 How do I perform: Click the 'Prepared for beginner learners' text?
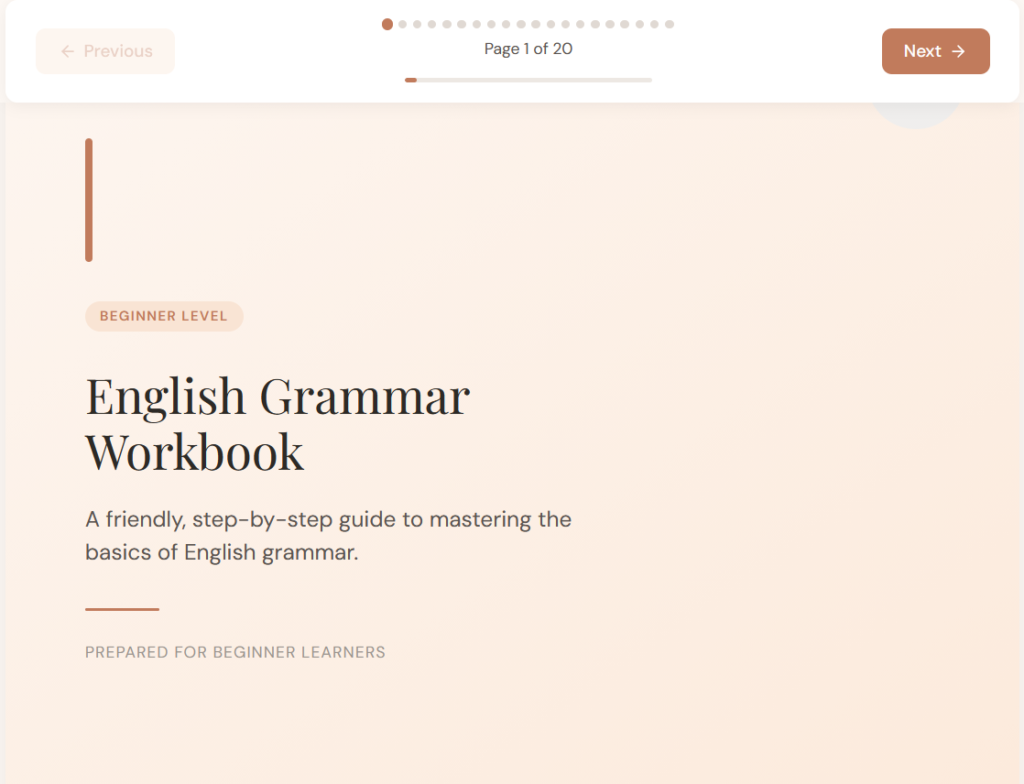(235, 652)
